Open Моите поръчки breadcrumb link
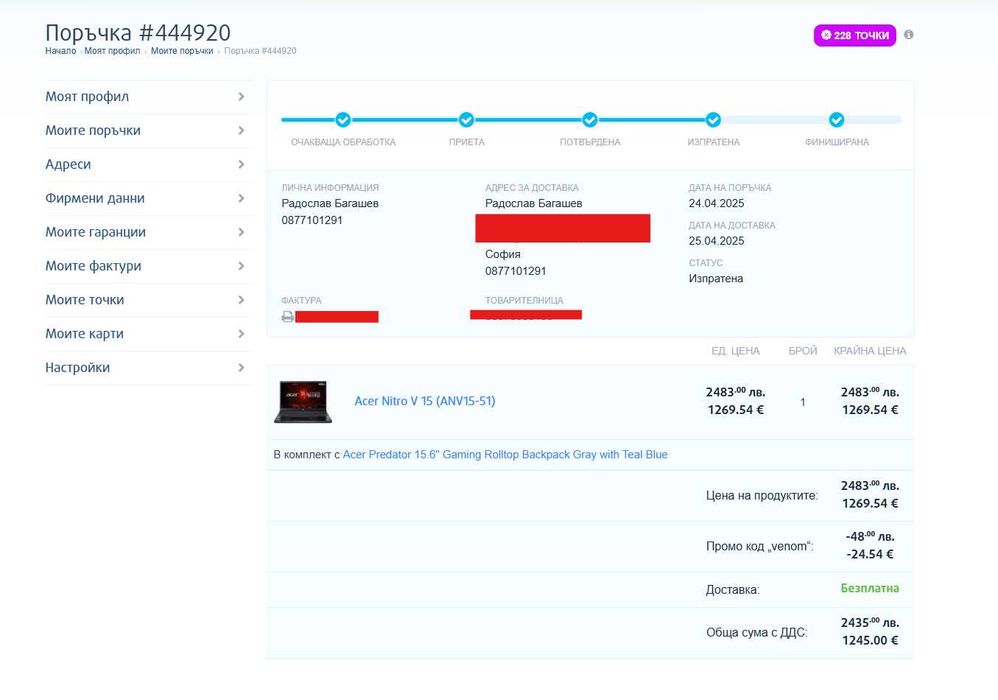The height and width of the screenshot is (700, 998). point(182,51)
